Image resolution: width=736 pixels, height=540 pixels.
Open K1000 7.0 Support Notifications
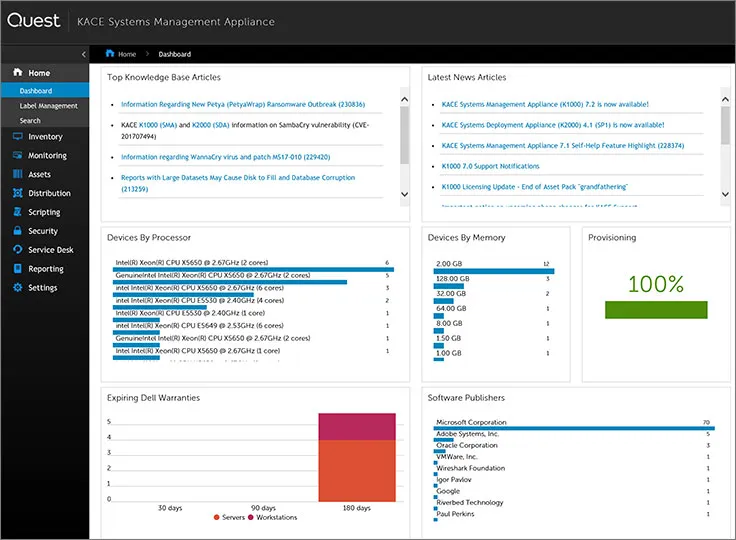(490, 166)
